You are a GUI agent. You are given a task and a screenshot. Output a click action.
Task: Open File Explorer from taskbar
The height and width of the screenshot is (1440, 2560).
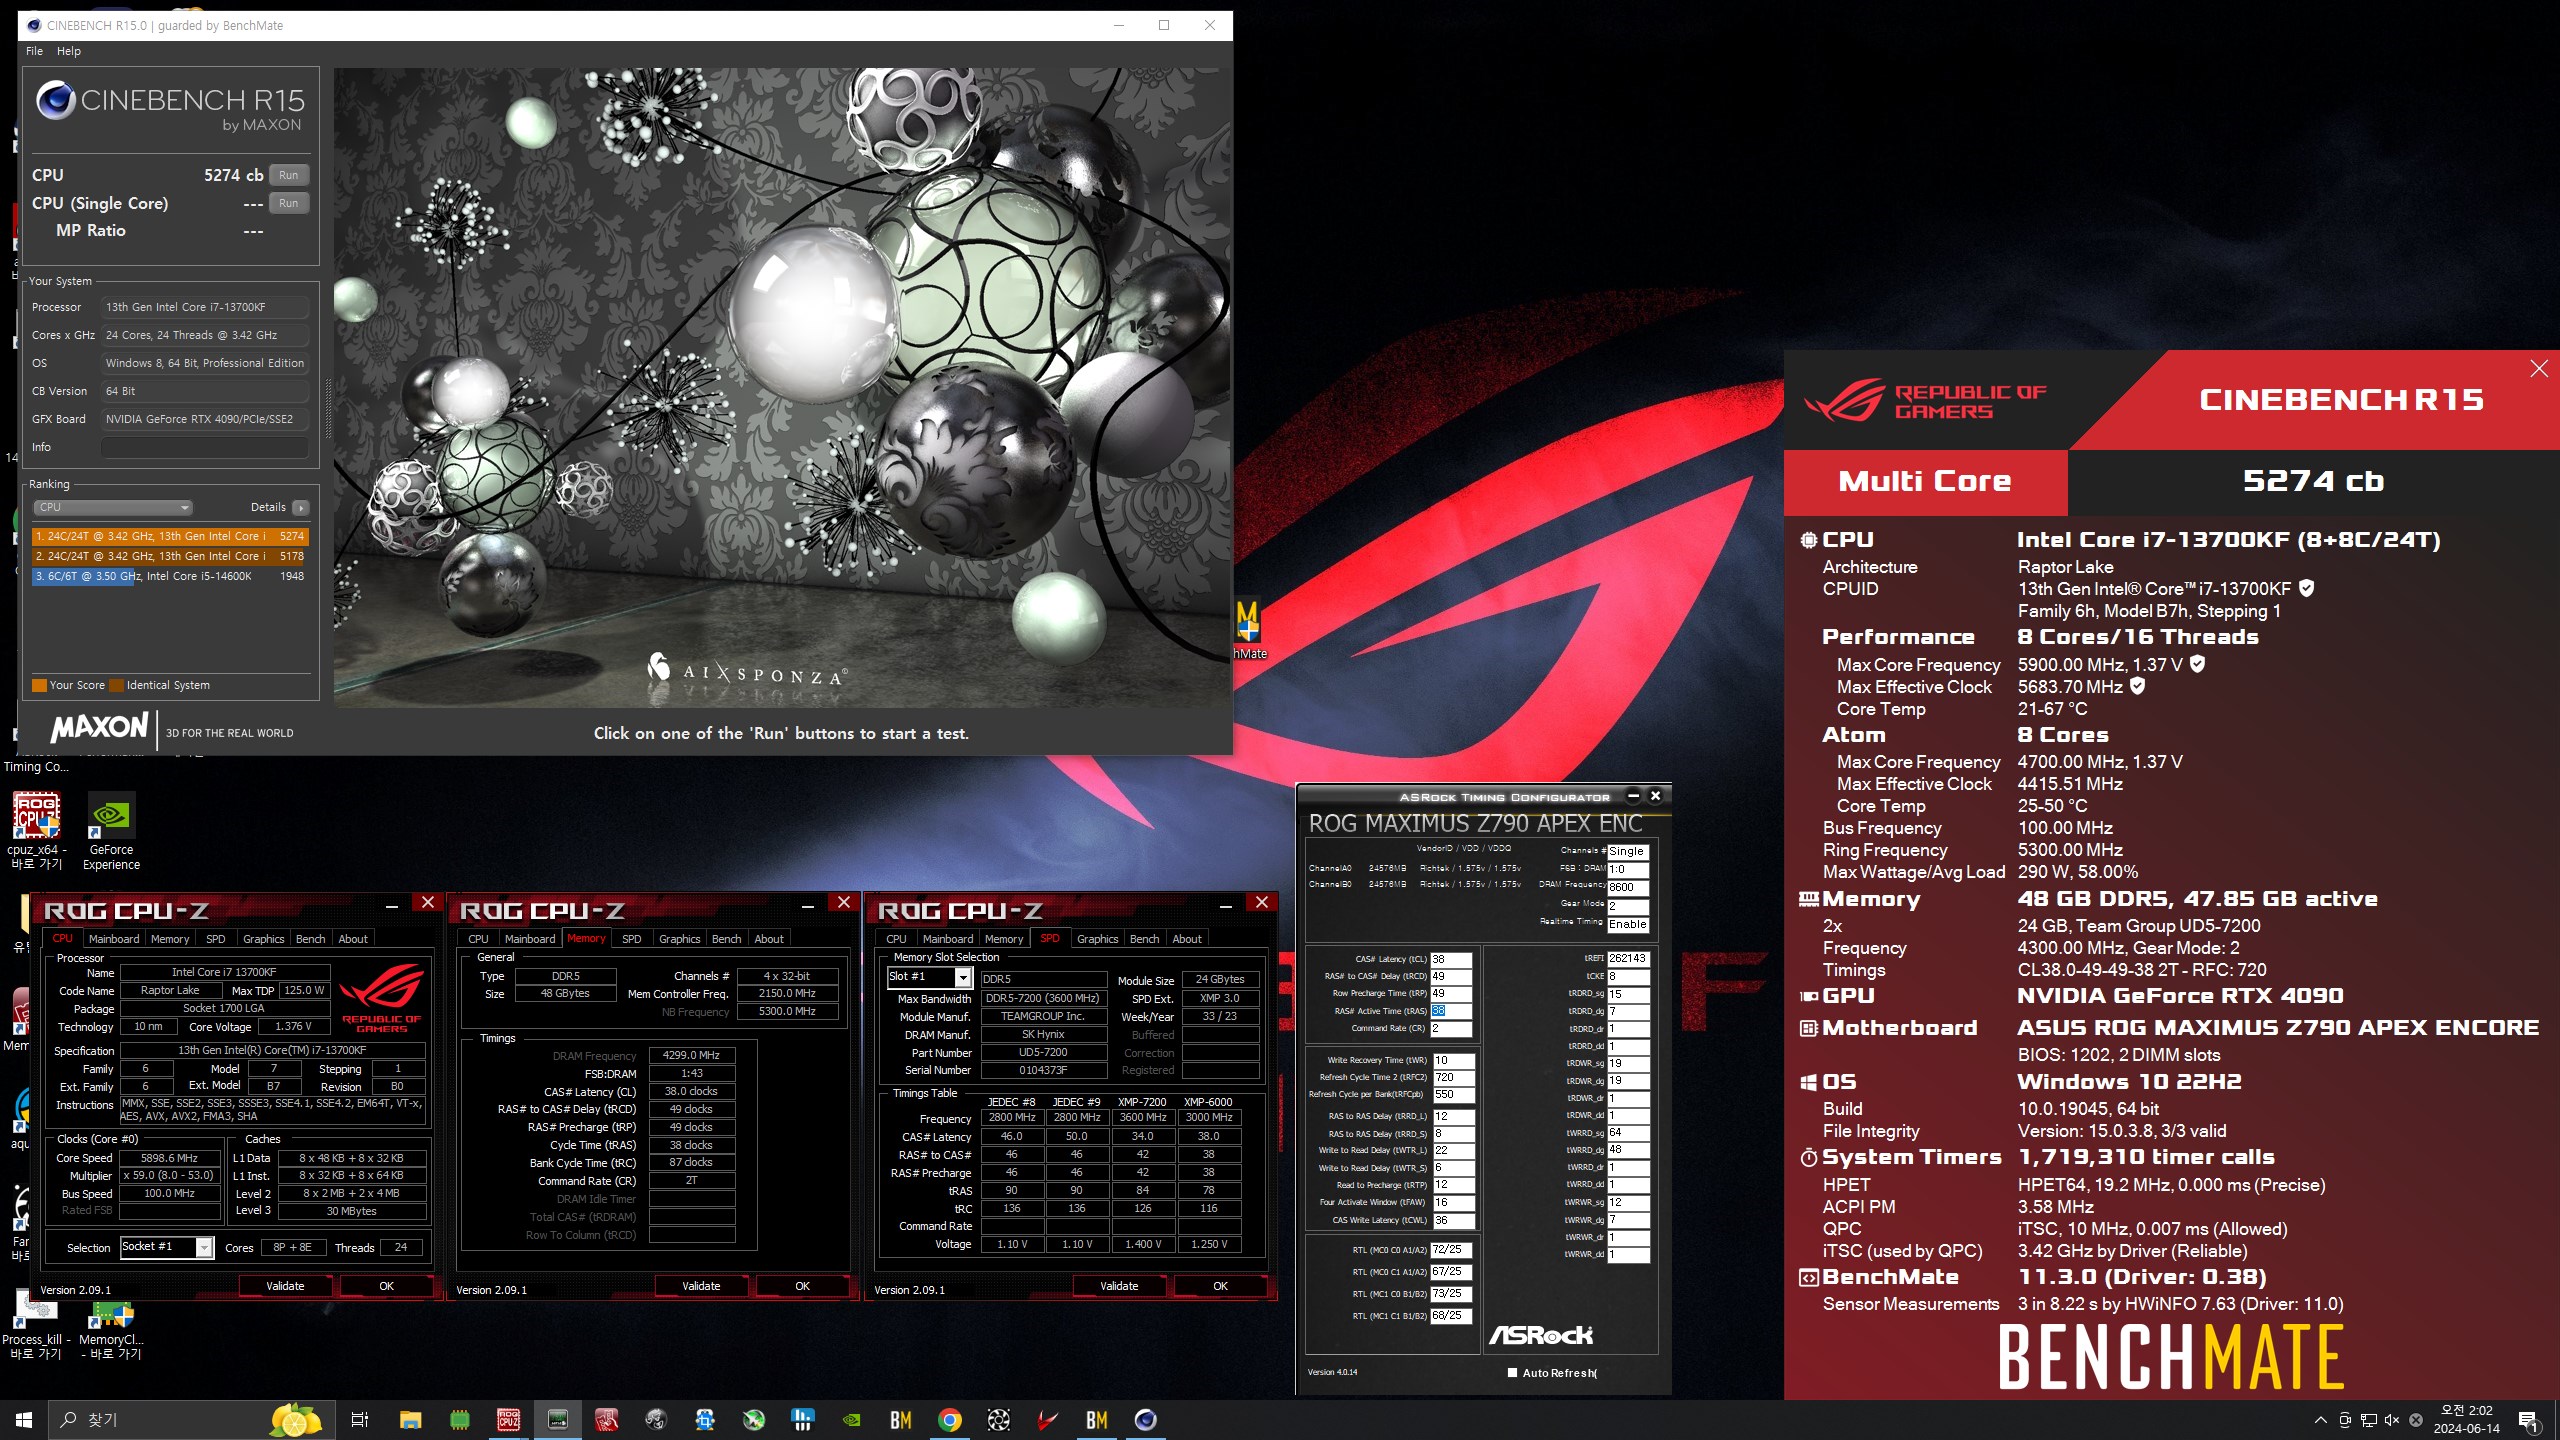(x=410, y=1419)
